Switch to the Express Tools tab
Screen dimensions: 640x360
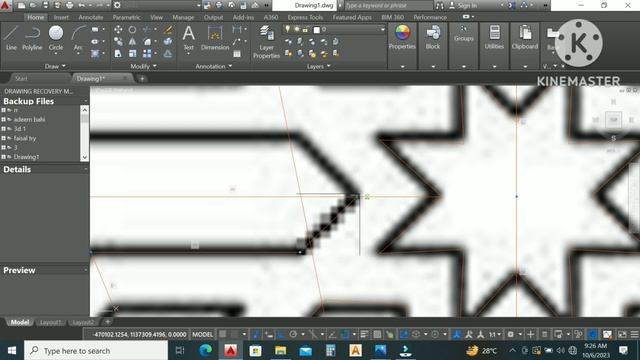pyautogui.click(x=305, y=17)
